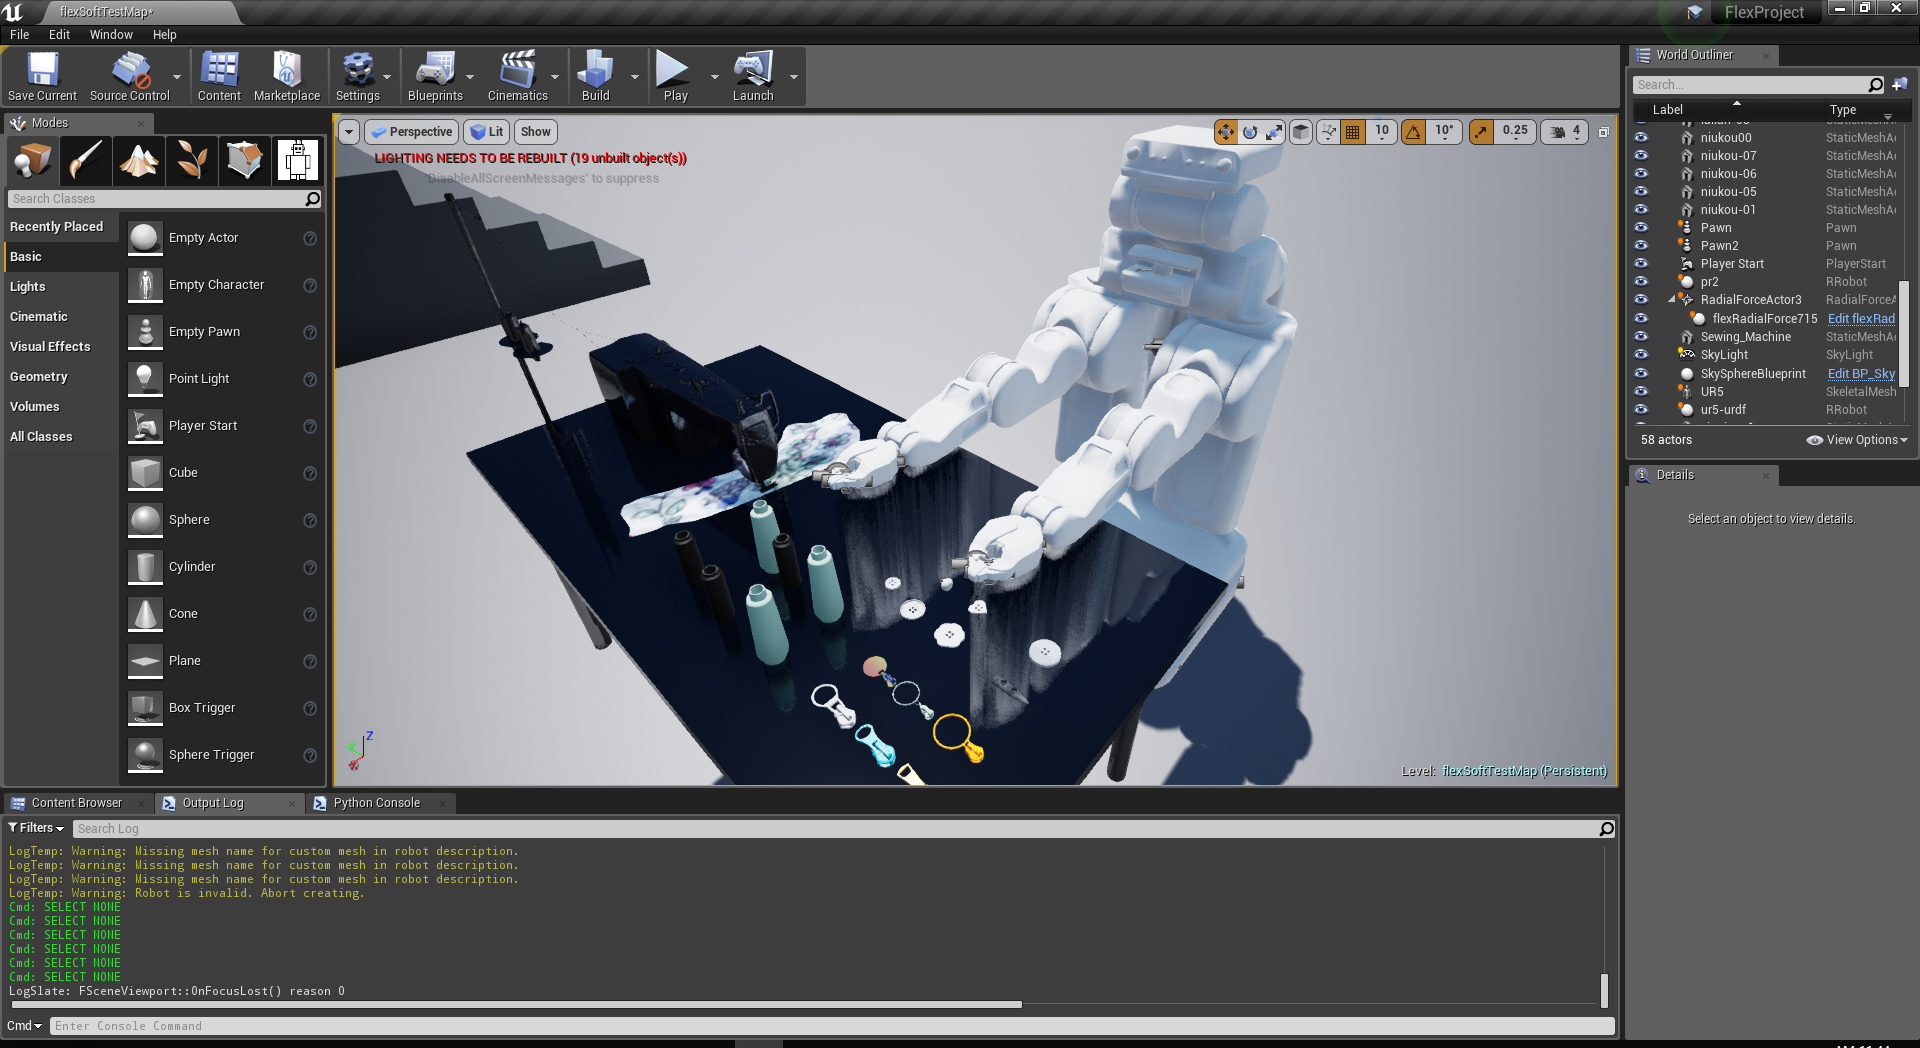Open the File menu
This screenshot has width=1920, height=1048.
(x=20, y=35)
